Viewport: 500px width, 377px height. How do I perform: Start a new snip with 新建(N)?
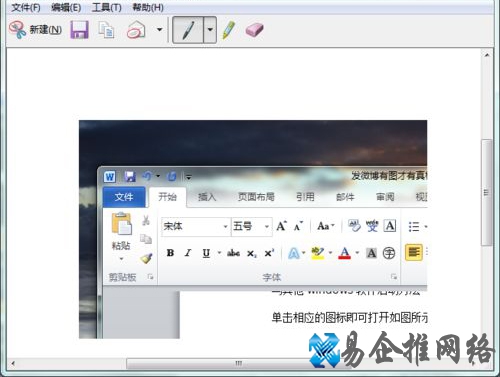point(35,30)
